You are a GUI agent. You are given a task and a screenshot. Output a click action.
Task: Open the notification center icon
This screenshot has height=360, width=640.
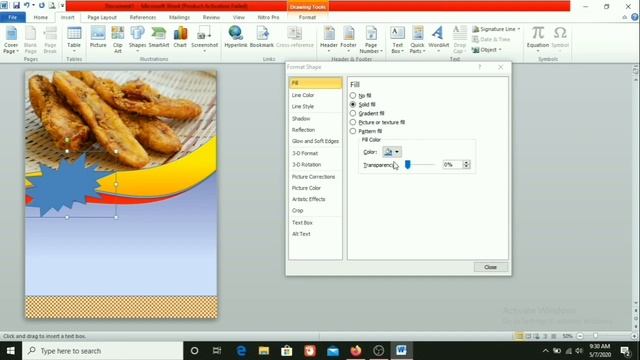tap(625, 351)
